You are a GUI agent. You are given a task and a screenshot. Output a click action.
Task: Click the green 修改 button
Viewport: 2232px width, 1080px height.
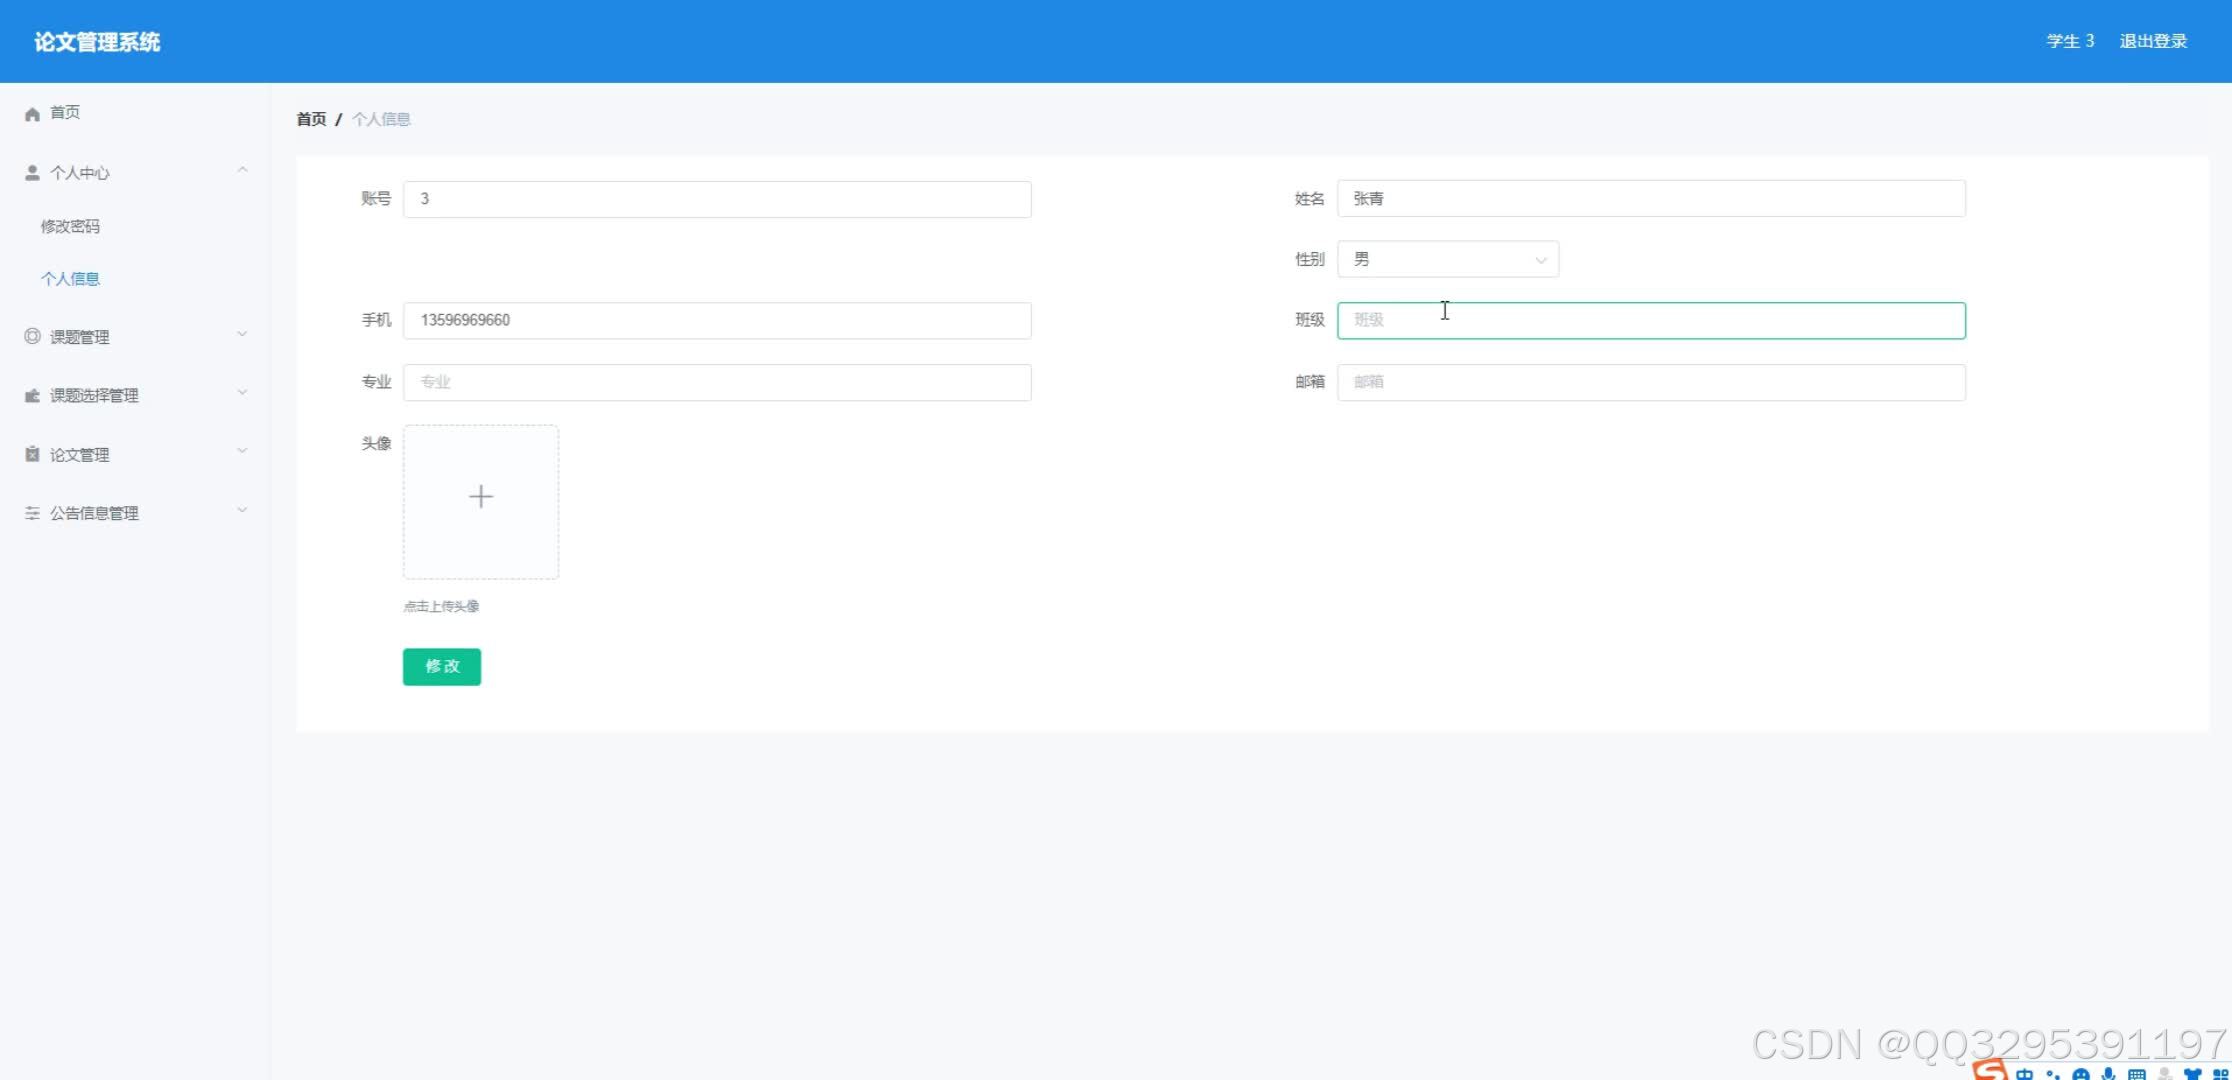(442, 667)
